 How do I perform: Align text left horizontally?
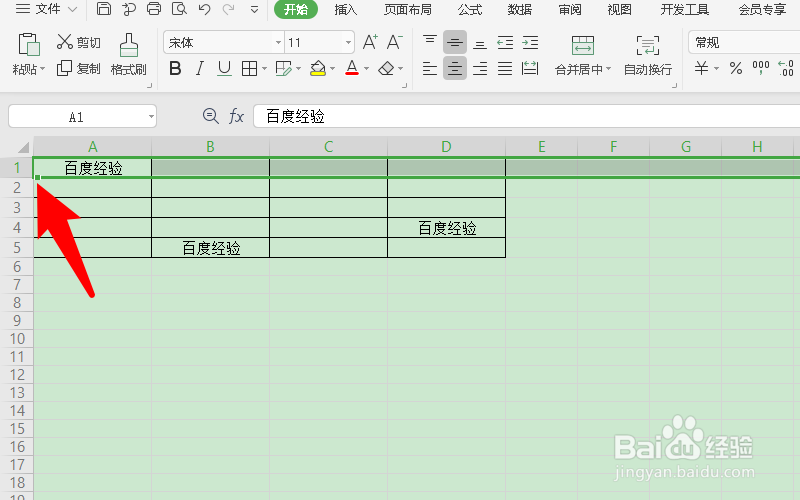pyautogui.click(x=430, y=68)
